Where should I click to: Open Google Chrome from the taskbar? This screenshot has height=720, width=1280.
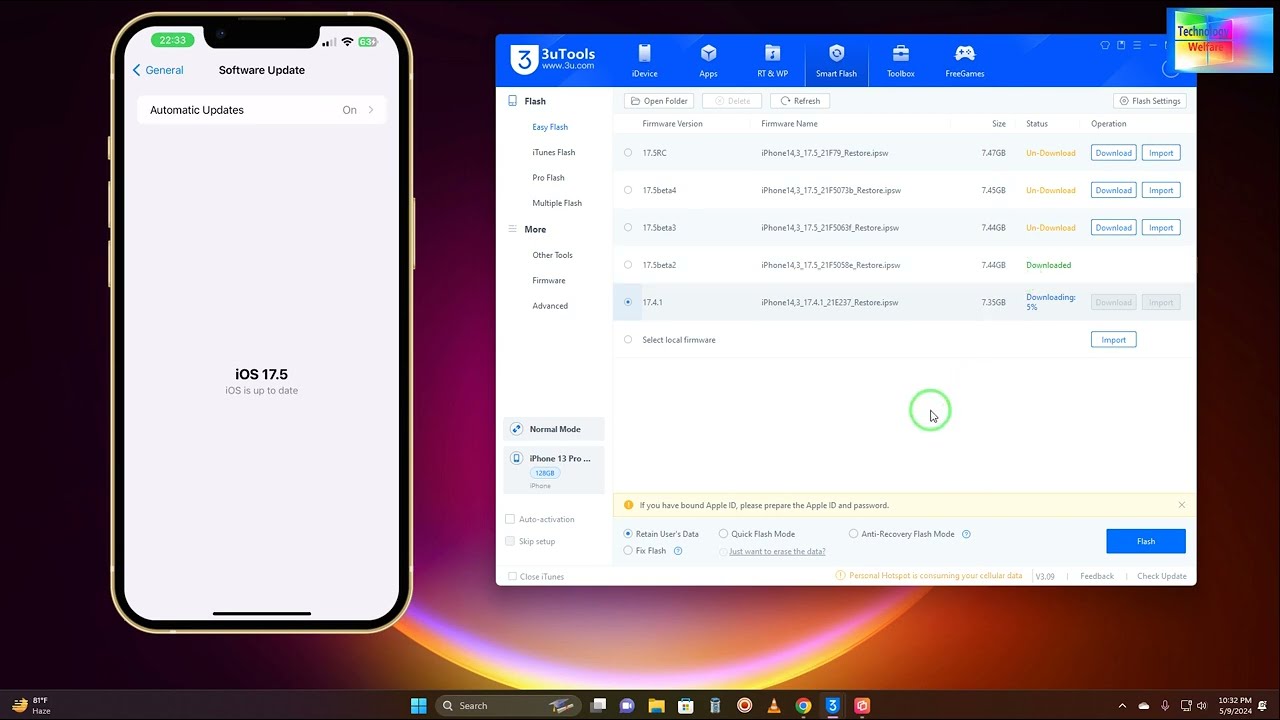(x=803, y=705)
